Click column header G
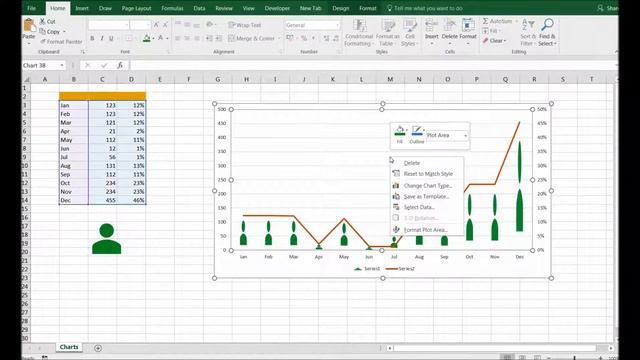This screenshot has height=360, width=640. [218, 79]
